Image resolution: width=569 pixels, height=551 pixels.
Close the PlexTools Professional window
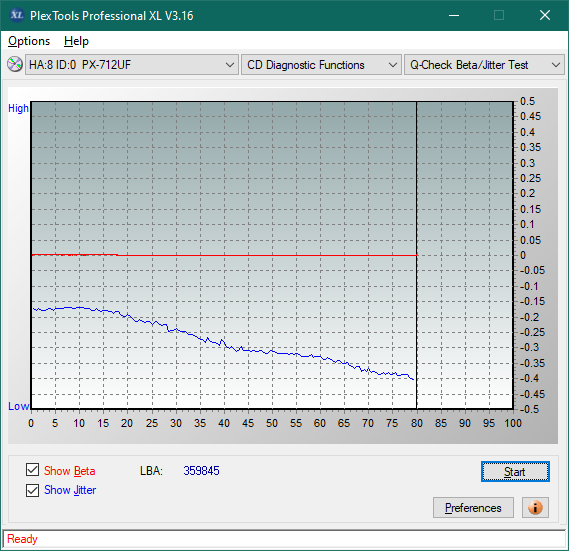[545, 15]
